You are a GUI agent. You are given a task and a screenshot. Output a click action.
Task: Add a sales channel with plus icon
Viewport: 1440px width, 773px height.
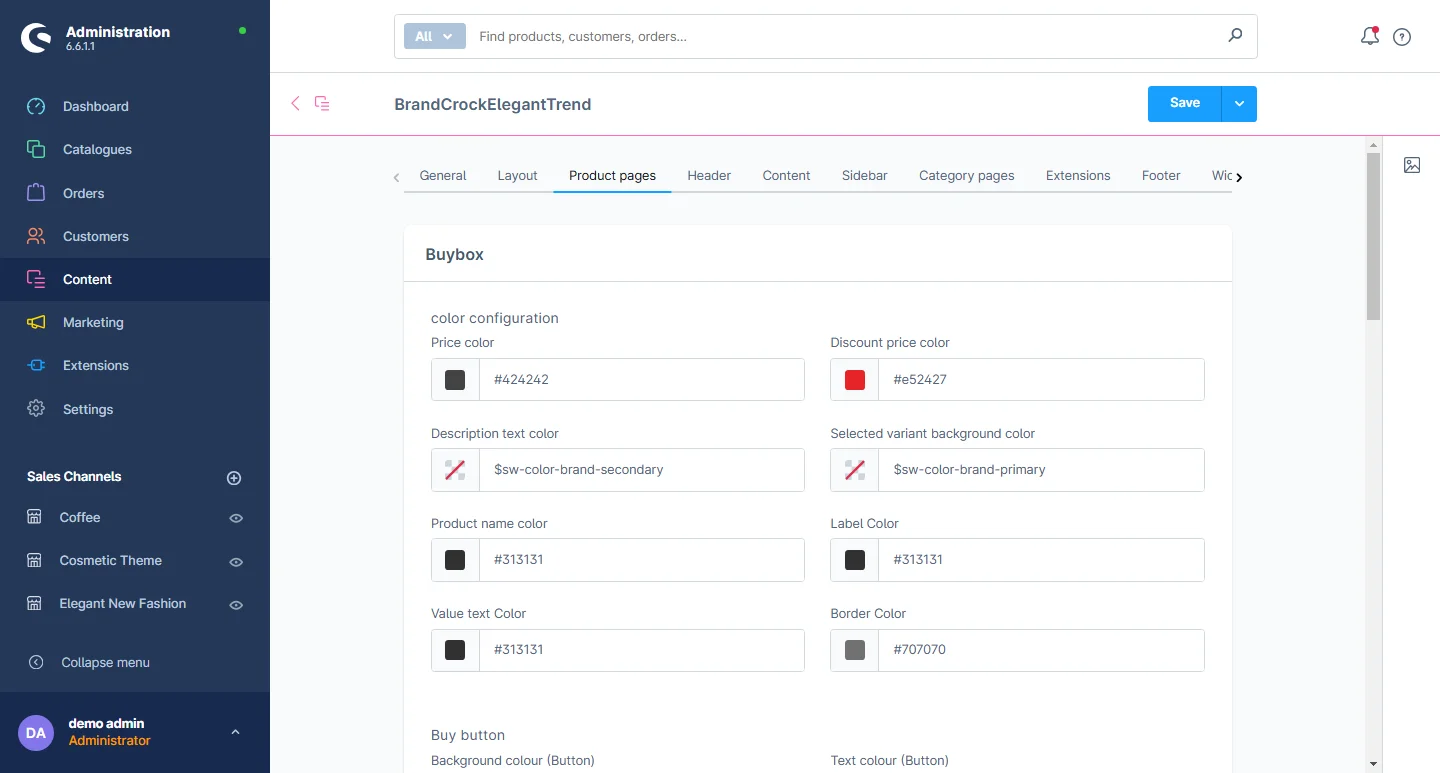click(x=234, y=478)
